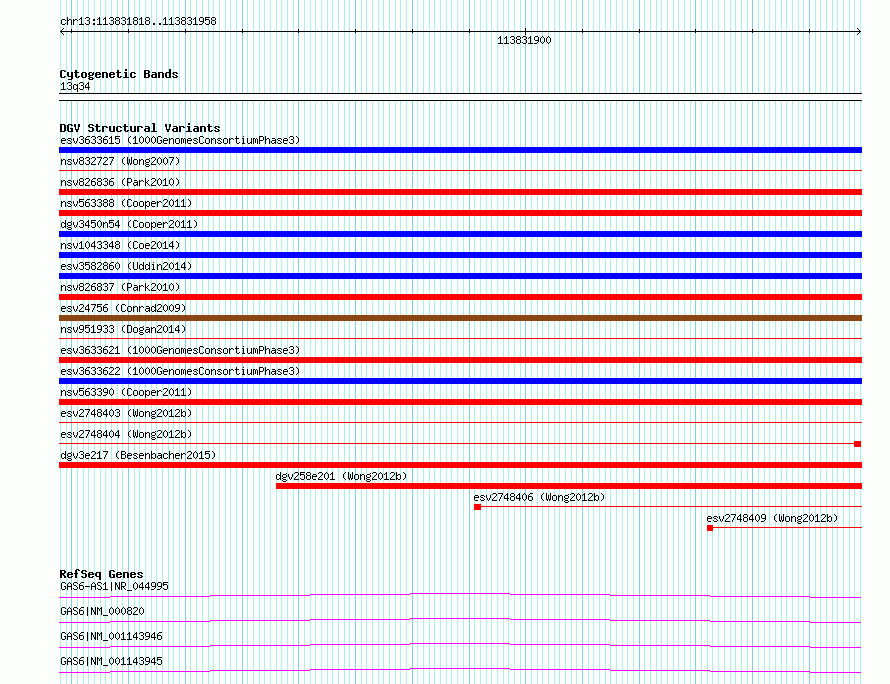Click the red bar under dgv3e217
Screen dimensions: 890x684
click(x=460, y=465)
